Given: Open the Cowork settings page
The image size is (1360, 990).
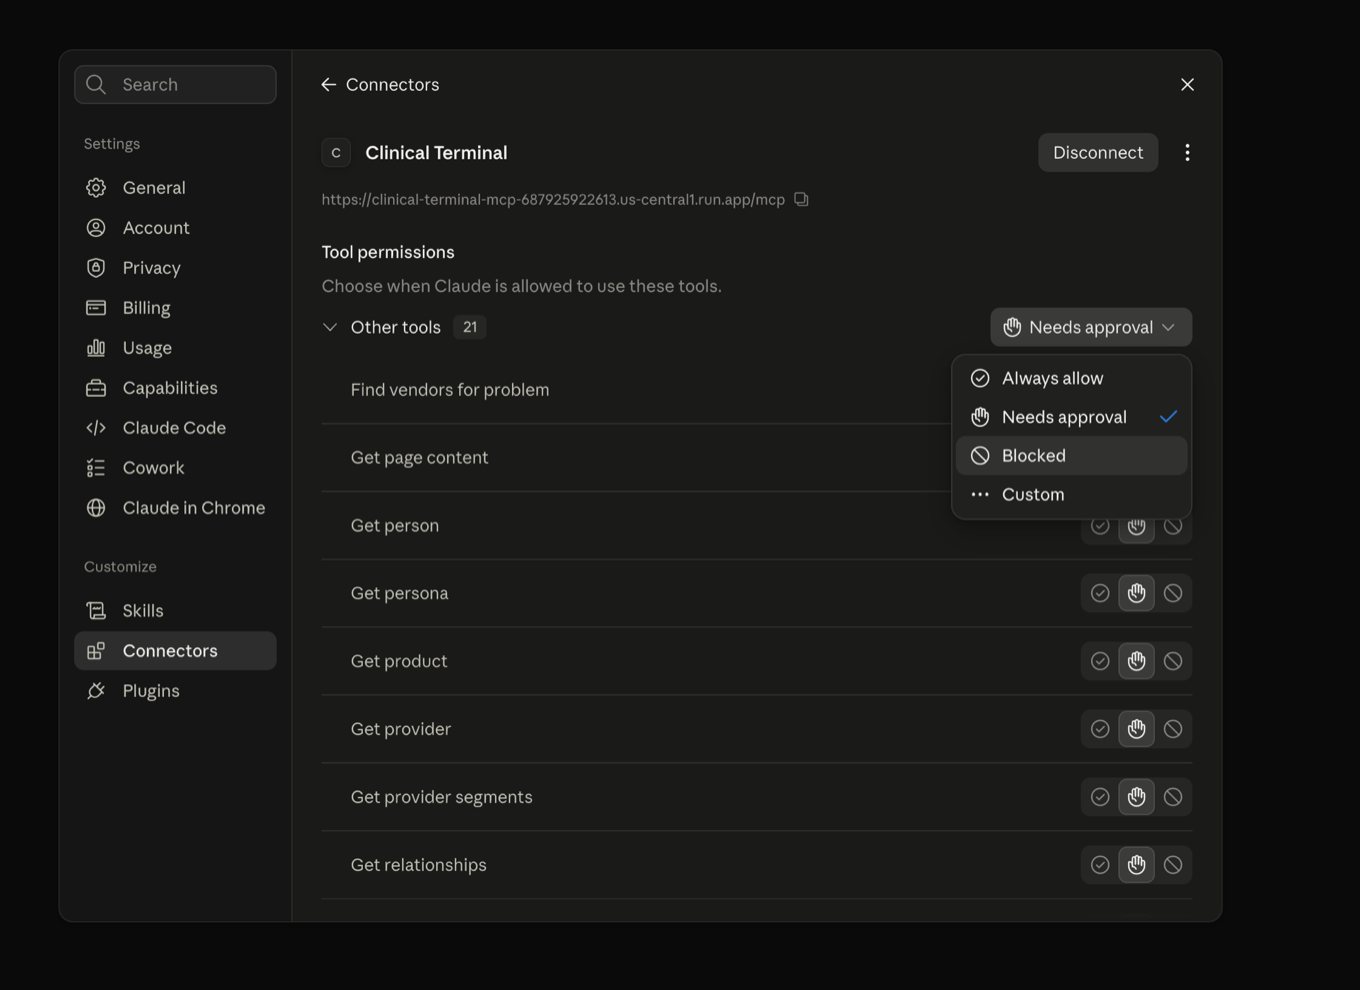Looking at the screenshot, I should tap(175, 467).
